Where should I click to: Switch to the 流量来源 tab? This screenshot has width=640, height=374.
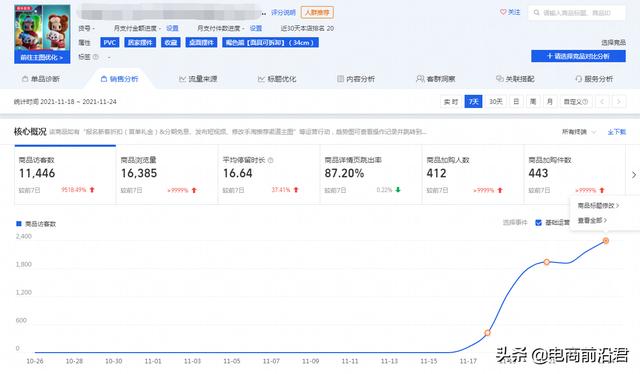click(x=198, y=79)
